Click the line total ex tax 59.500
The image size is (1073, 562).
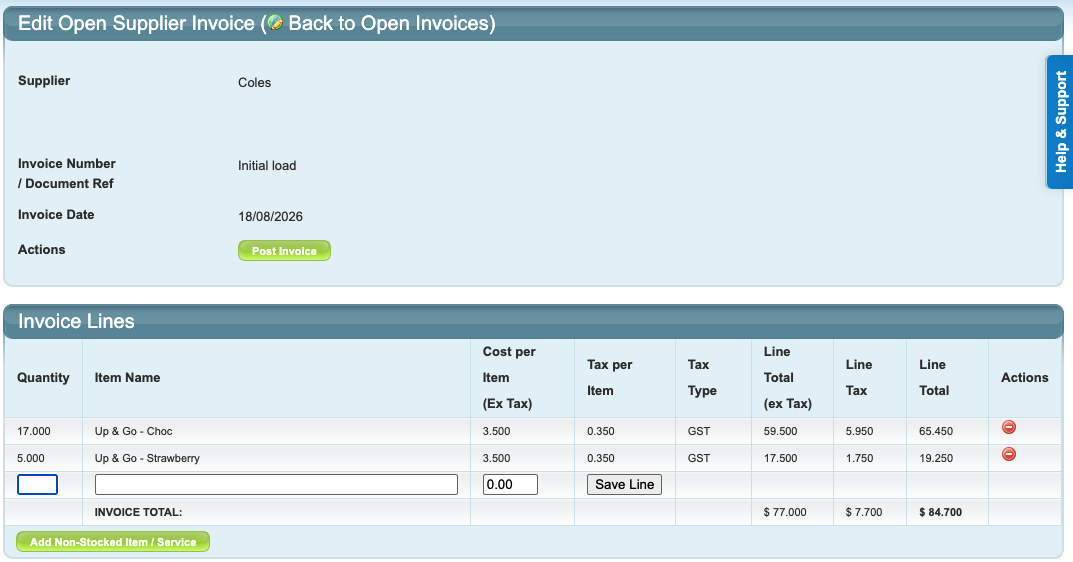point(780,431)
